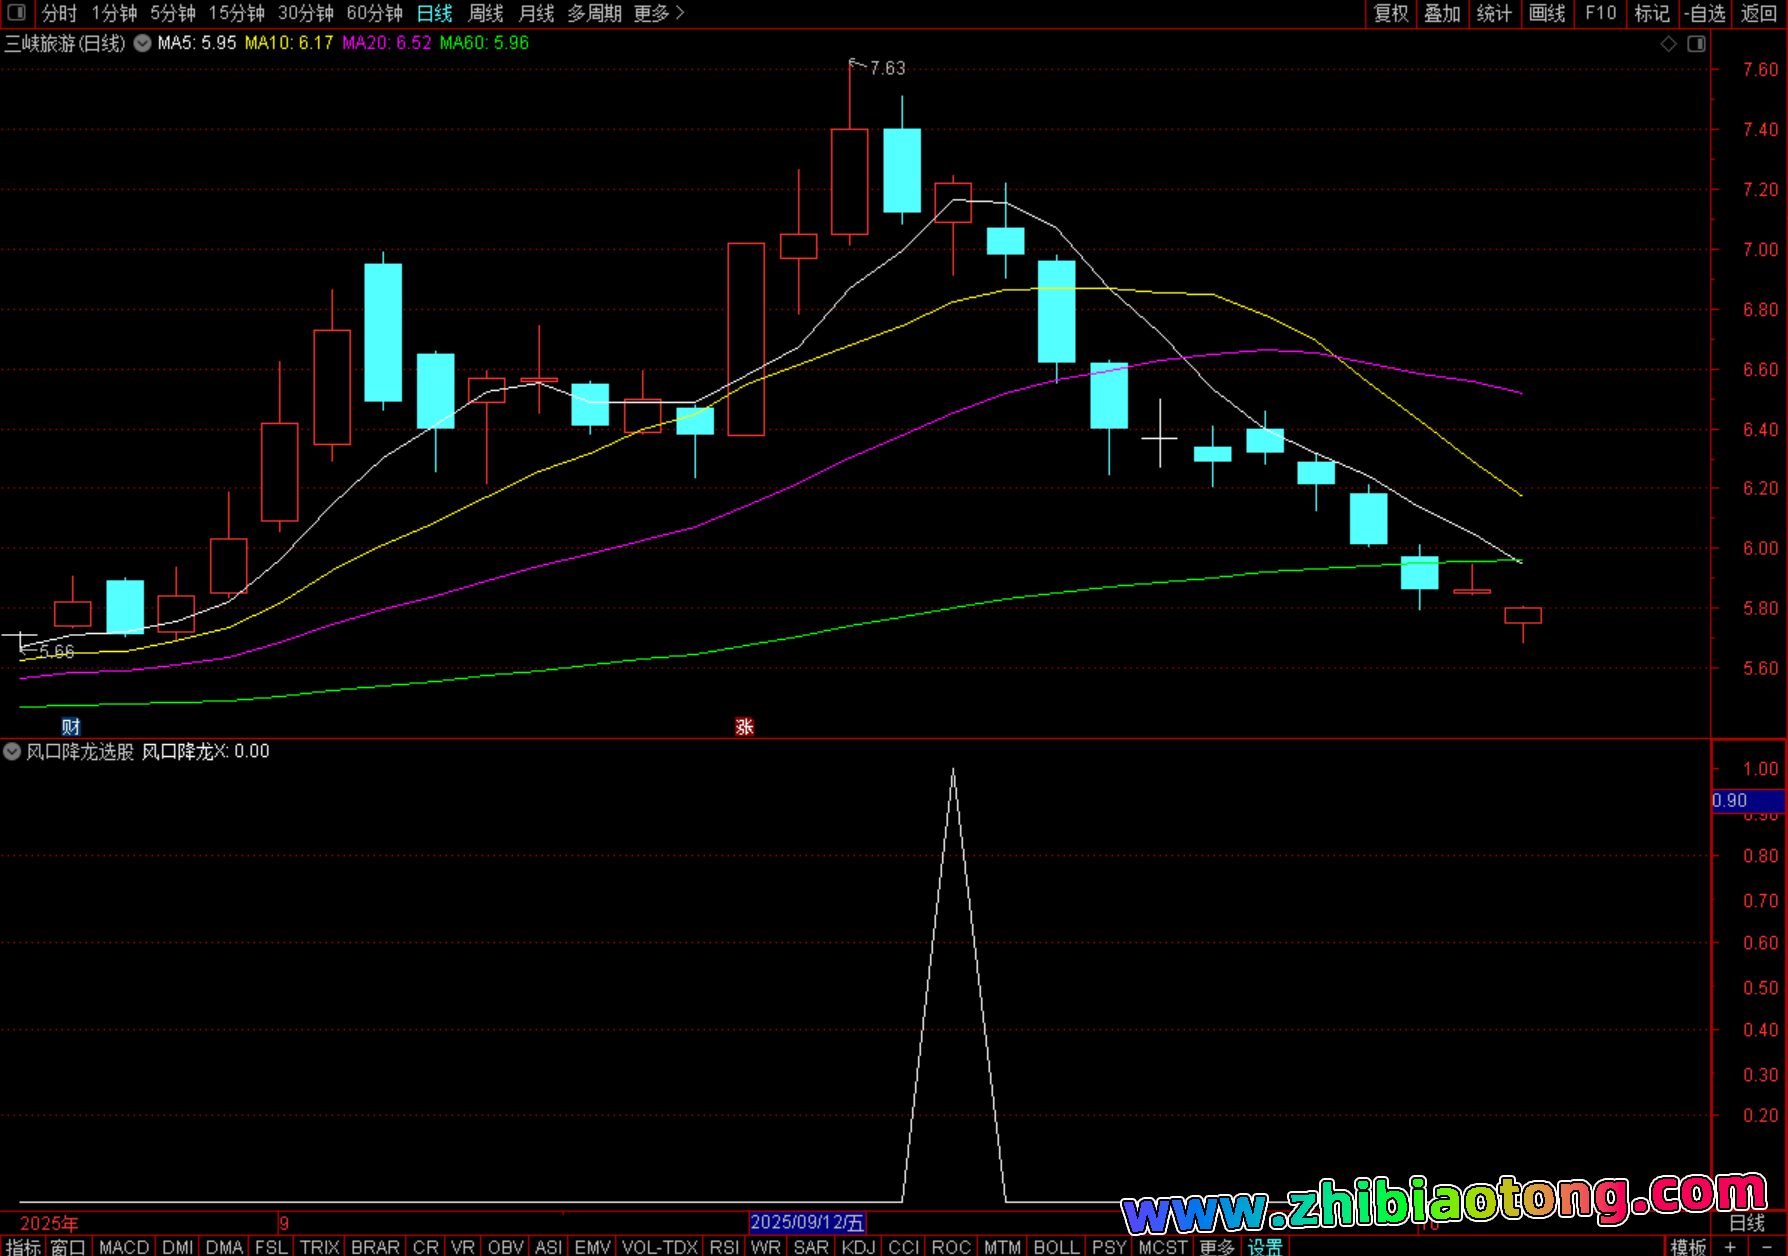Viewport: 1788px width, 1256px height.
Task: Open the 画线 drawing tools
Action: 1546,13
